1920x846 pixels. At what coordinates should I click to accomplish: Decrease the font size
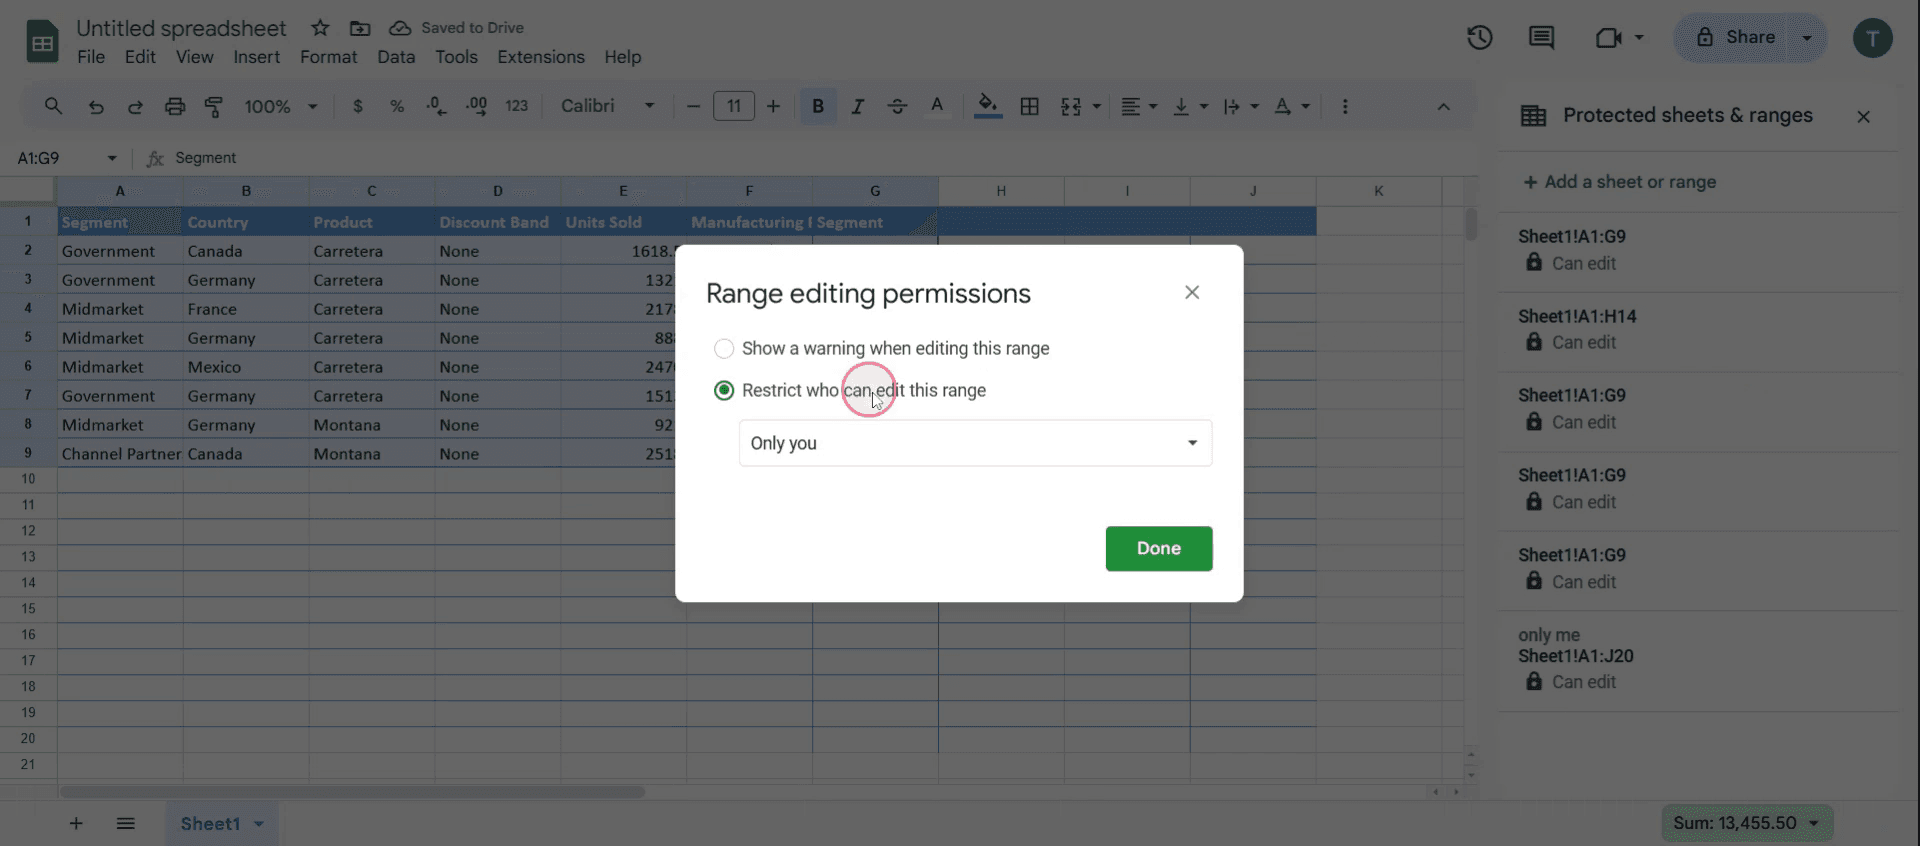pyautogui.click(x=693, y=106)
